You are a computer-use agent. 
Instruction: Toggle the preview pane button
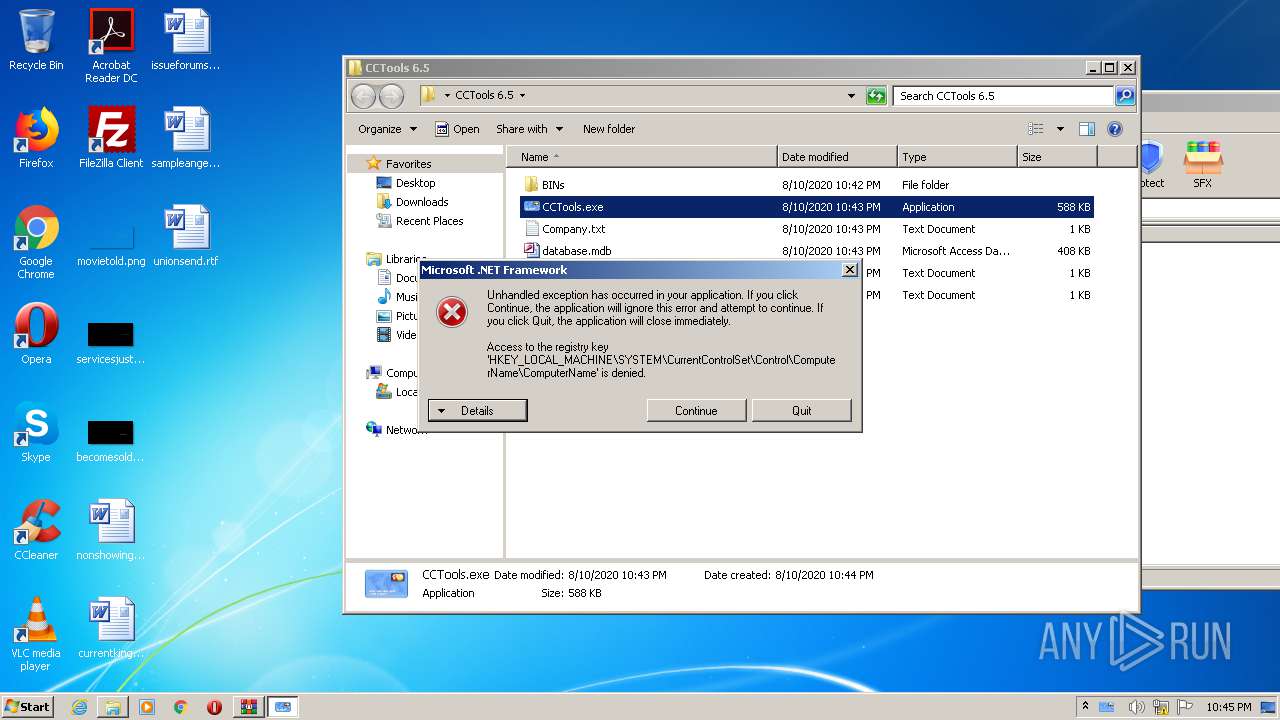[x=1087, y=129]
